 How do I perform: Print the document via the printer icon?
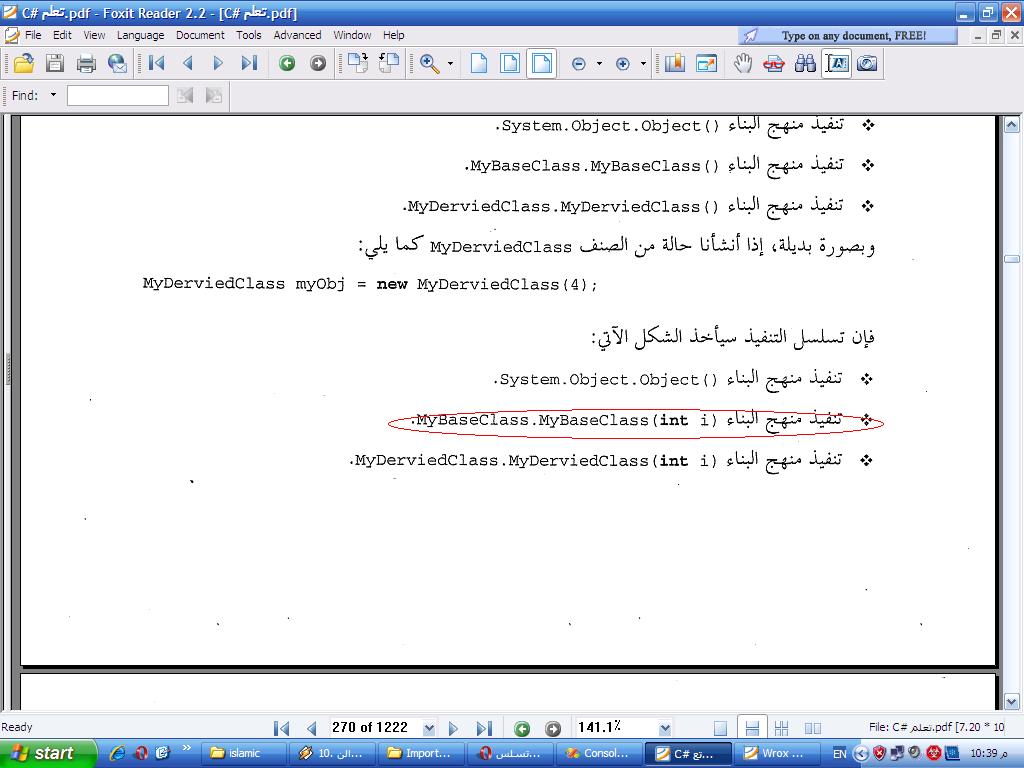[x=86, y=63]
